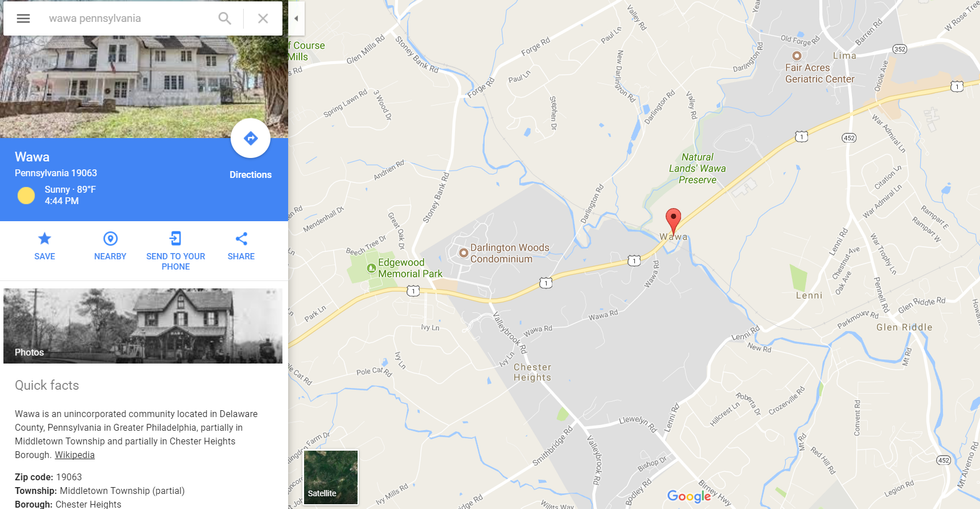Select Darlington Woods Condominium marker

point(464,253)
